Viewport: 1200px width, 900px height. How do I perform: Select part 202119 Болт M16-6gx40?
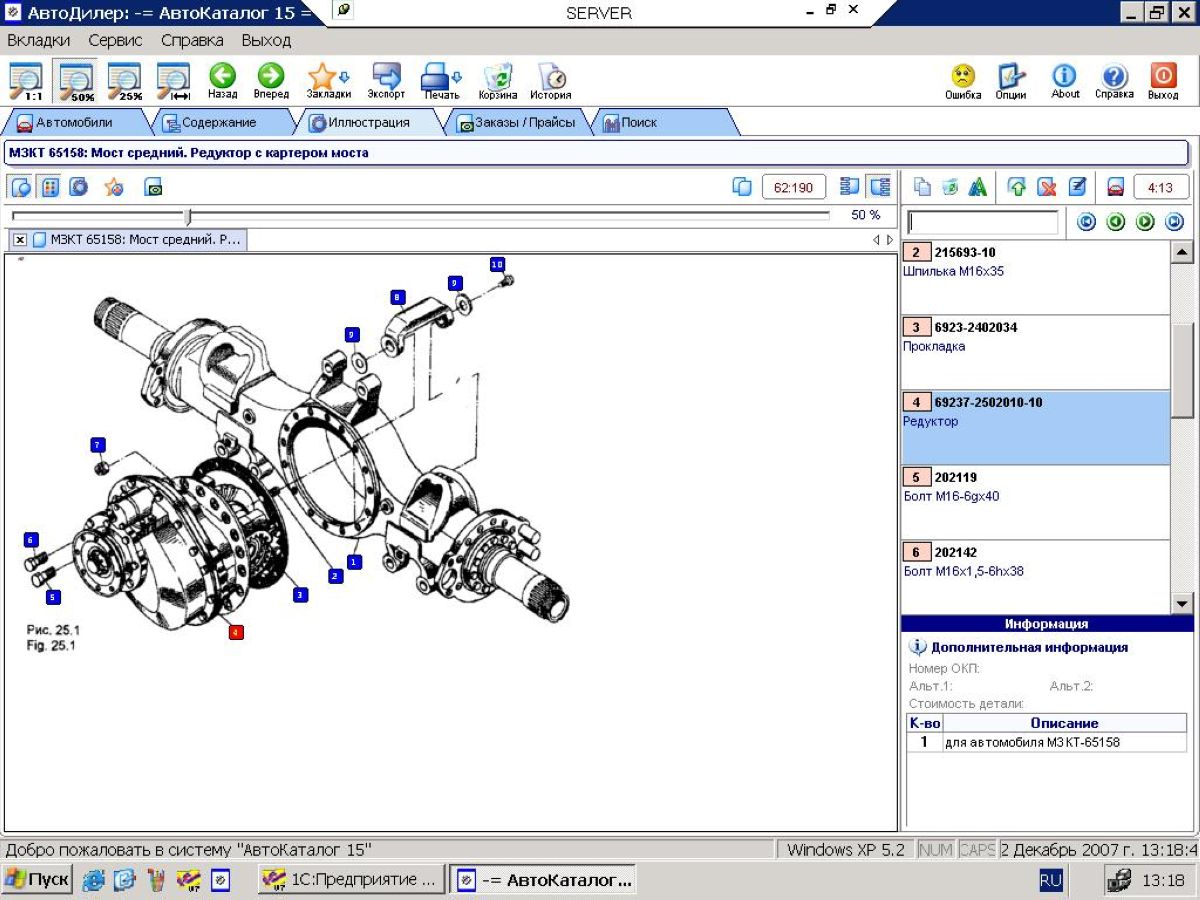[x=1035, y=502]
